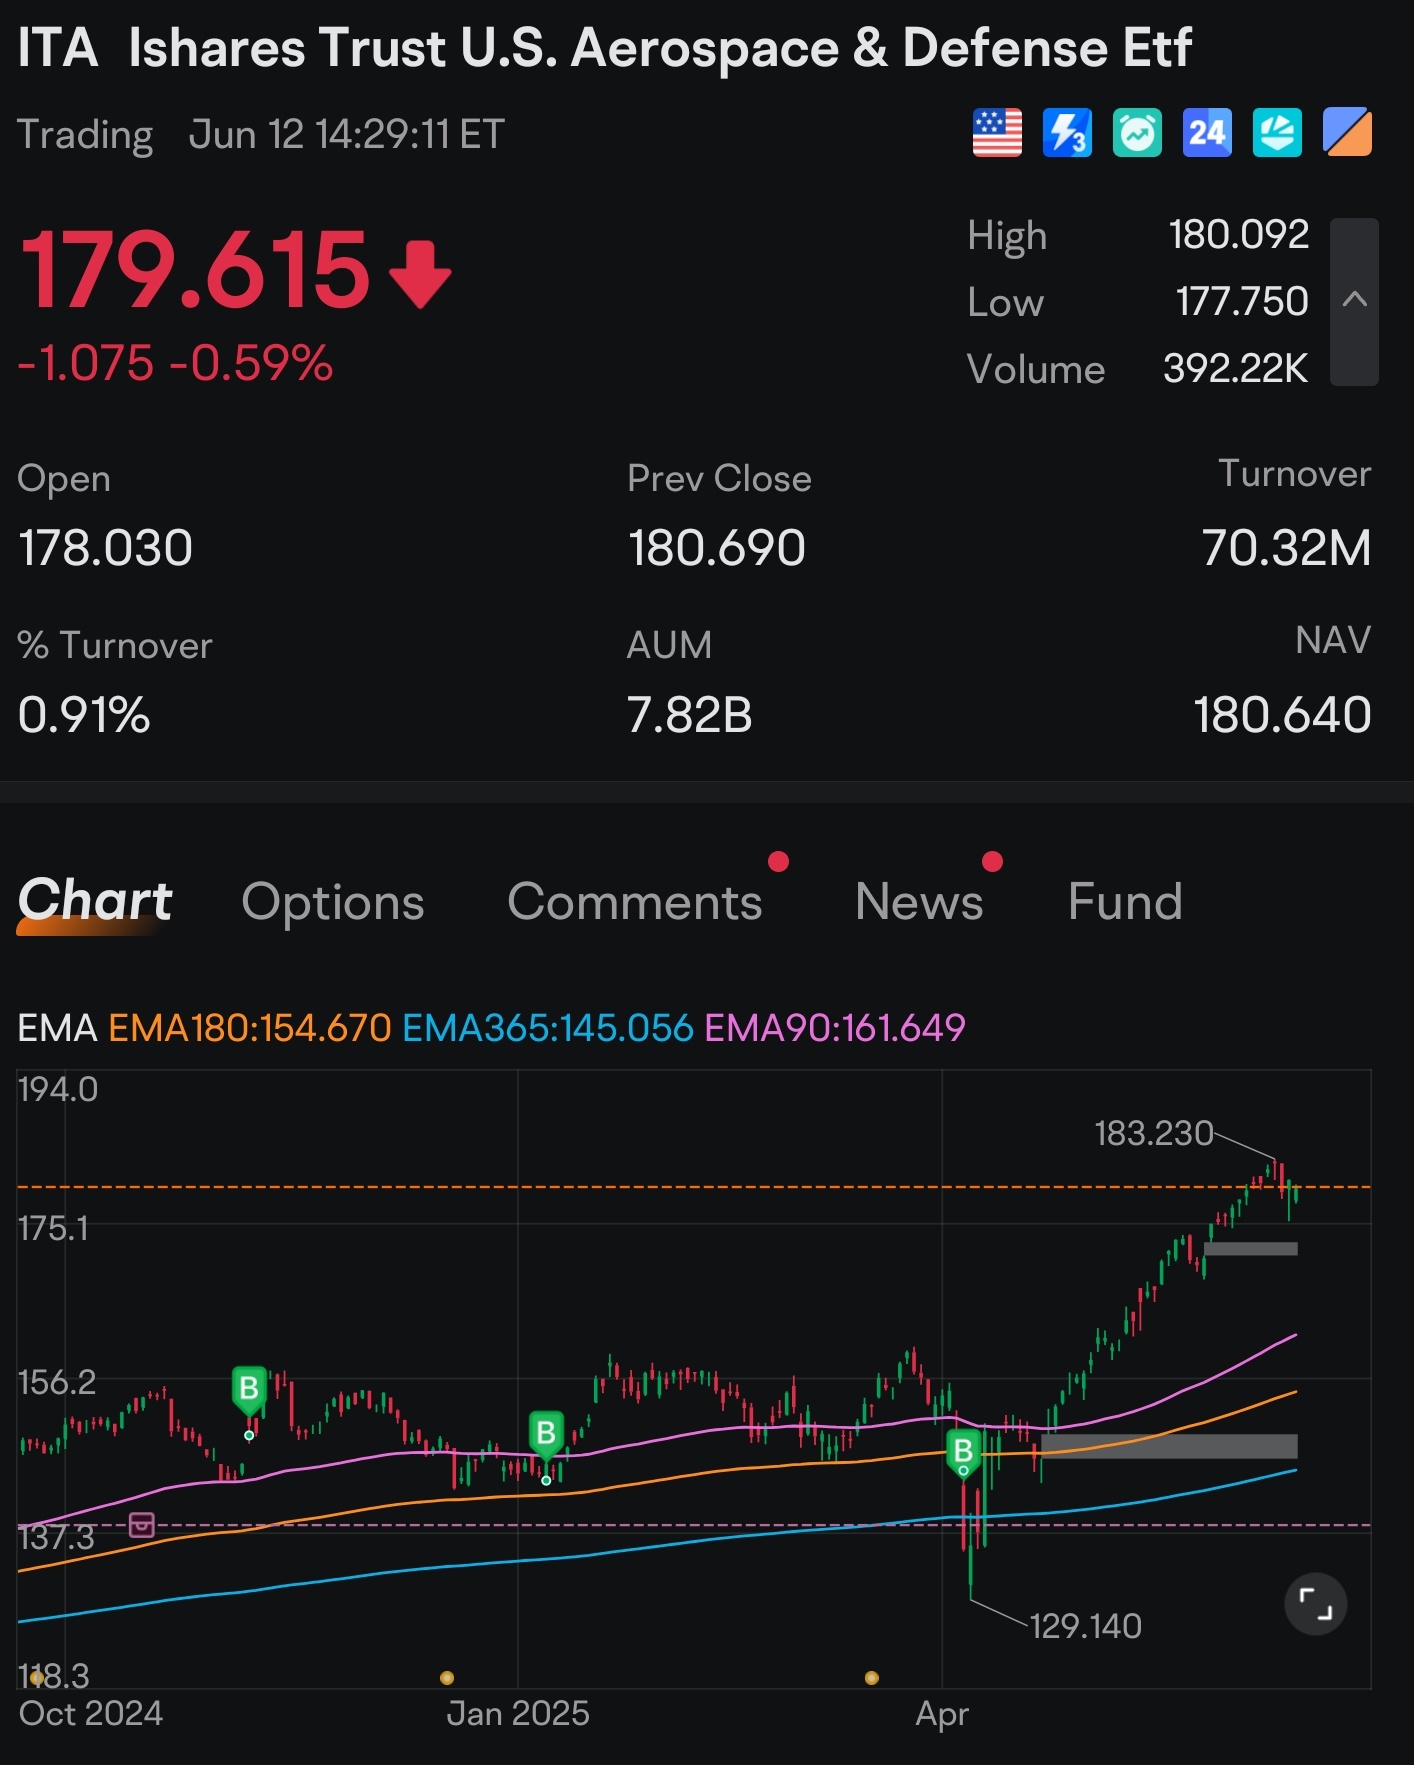The height and width of the screenshot is (1765, 1414).
Task: Tap the blue lightning bolt icon
Action: [x=1067, y=133]
